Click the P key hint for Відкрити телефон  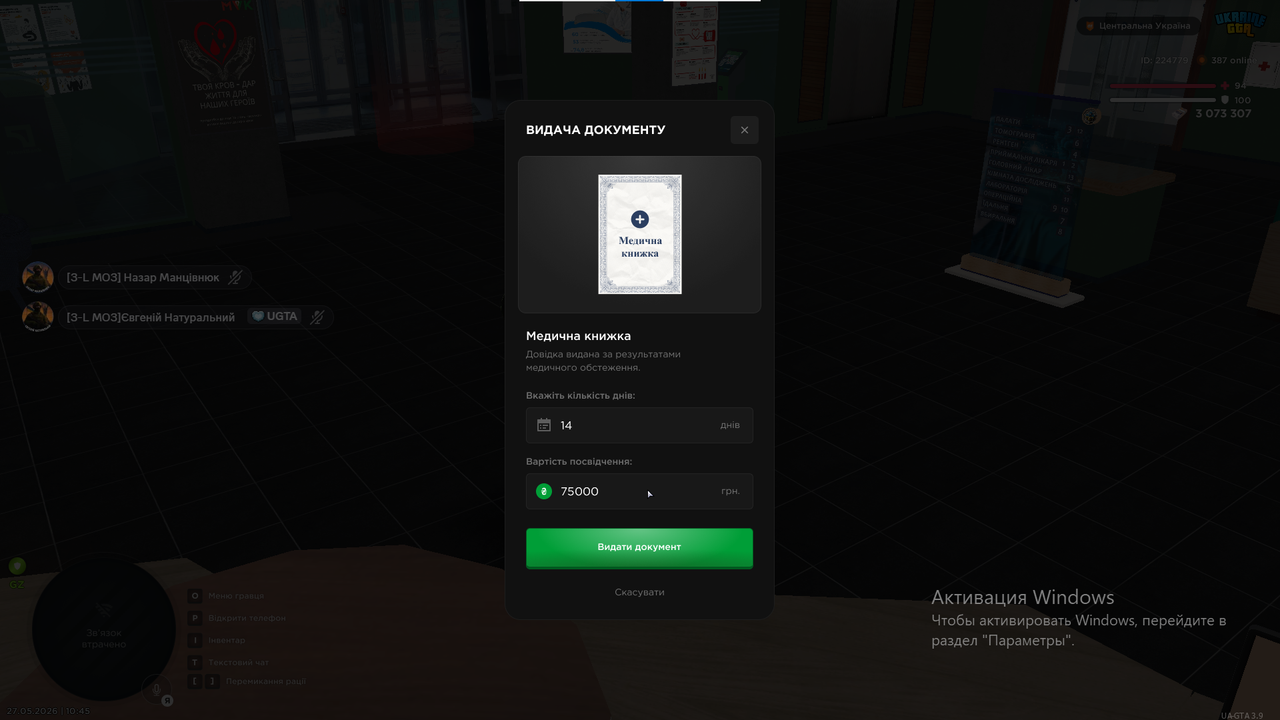(x=195, y=618)
